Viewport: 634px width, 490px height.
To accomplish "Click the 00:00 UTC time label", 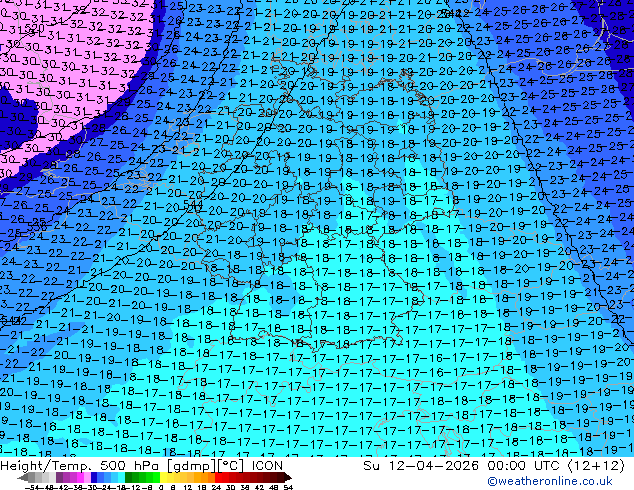I will click(x=524, y=466).
